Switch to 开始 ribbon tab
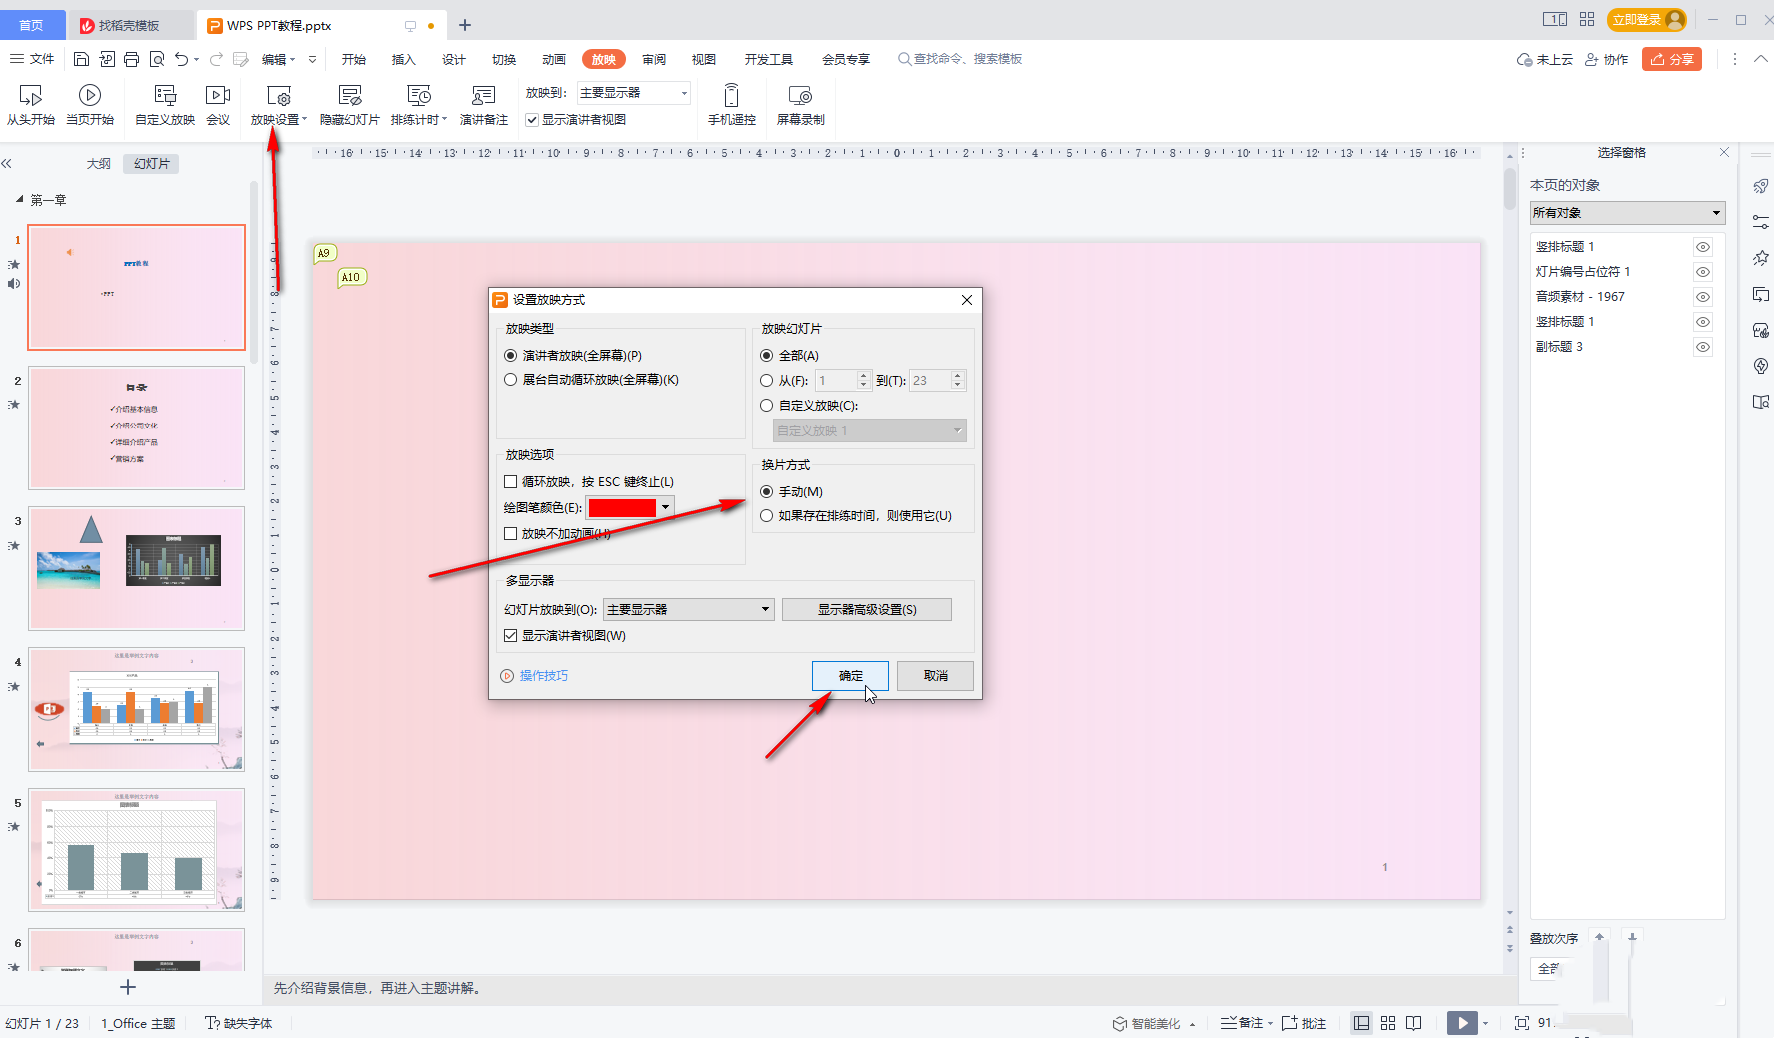The width and height of the screenshot is (1774, 1038). [354, 60]
